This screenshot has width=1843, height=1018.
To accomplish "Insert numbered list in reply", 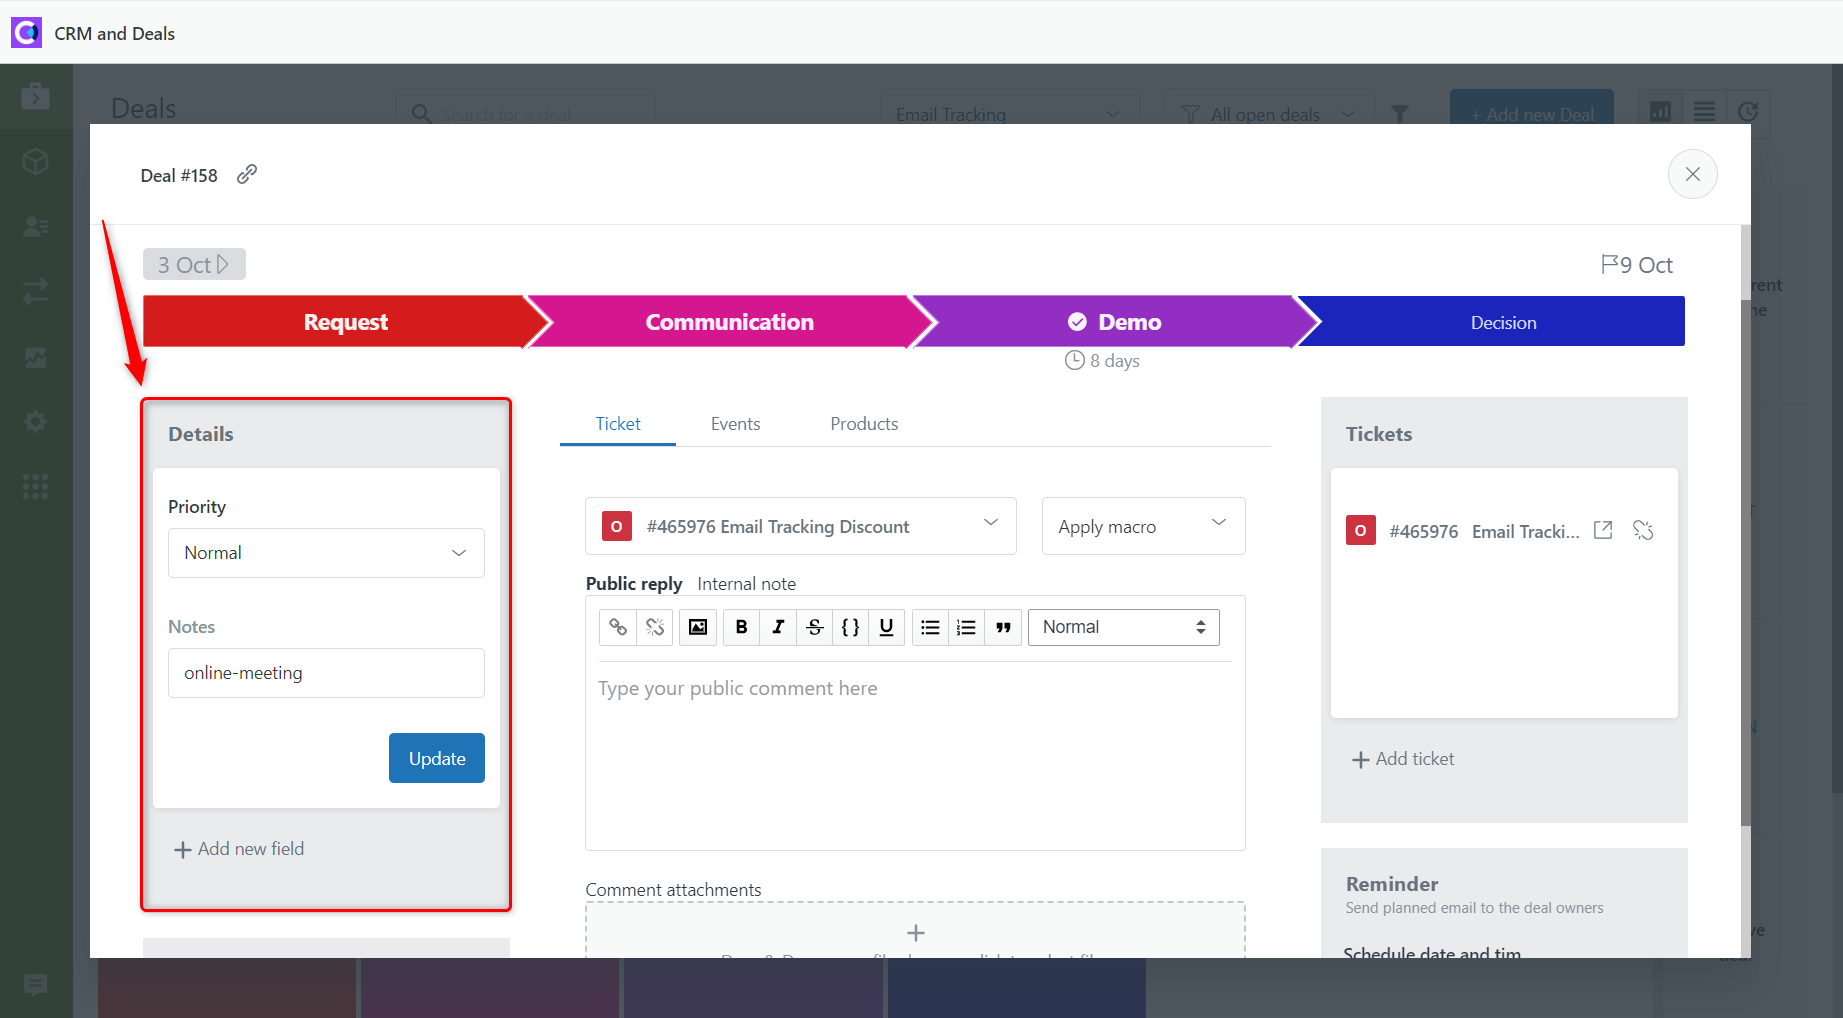I will 966,627.
